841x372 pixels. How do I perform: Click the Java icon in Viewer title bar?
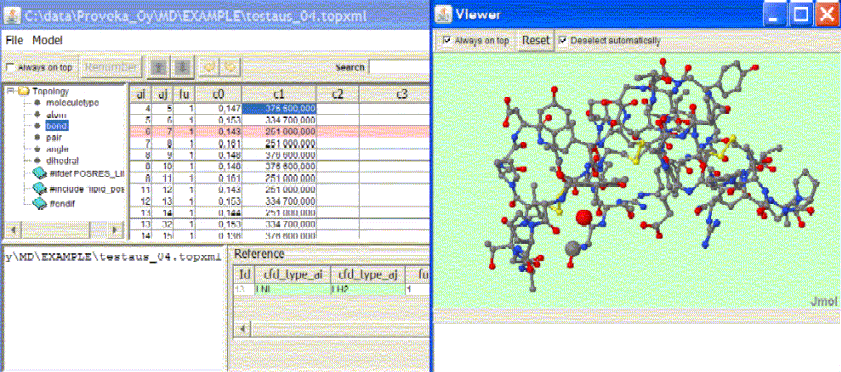pyautogui.click(x=444, y=14)
